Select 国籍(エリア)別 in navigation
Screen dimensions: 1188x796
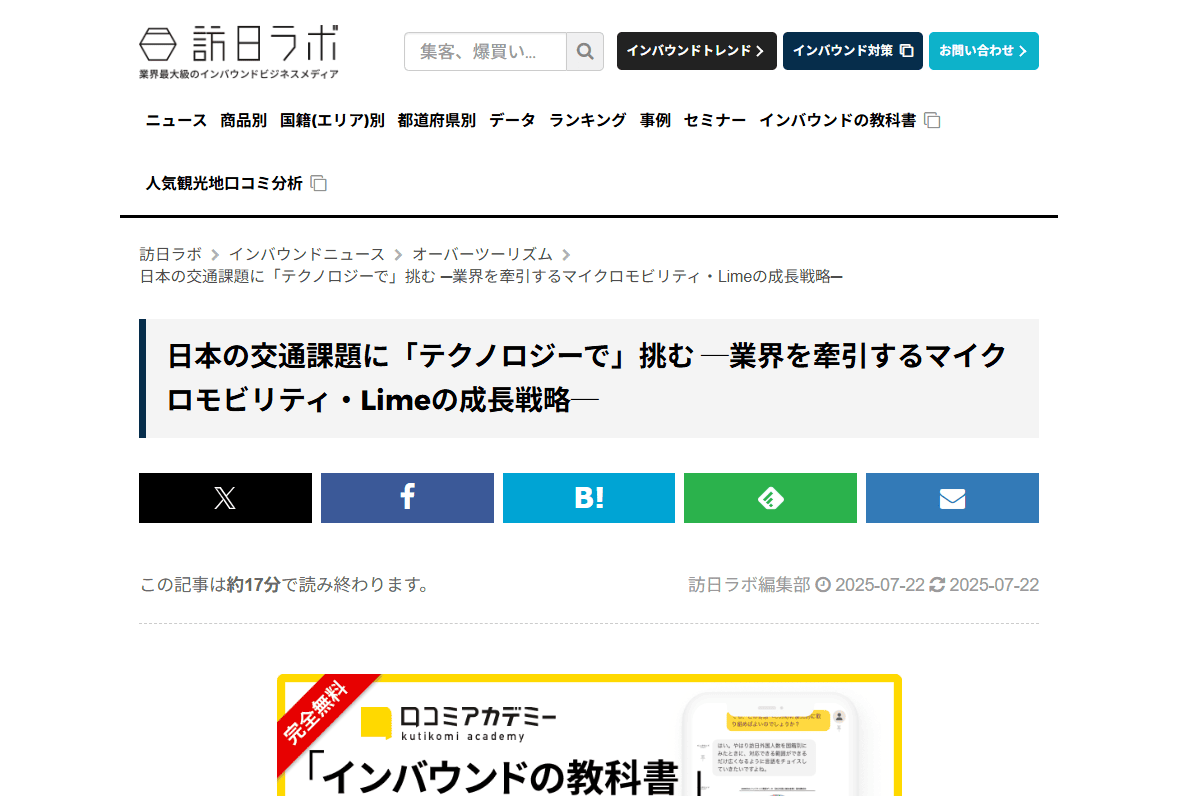332,120
